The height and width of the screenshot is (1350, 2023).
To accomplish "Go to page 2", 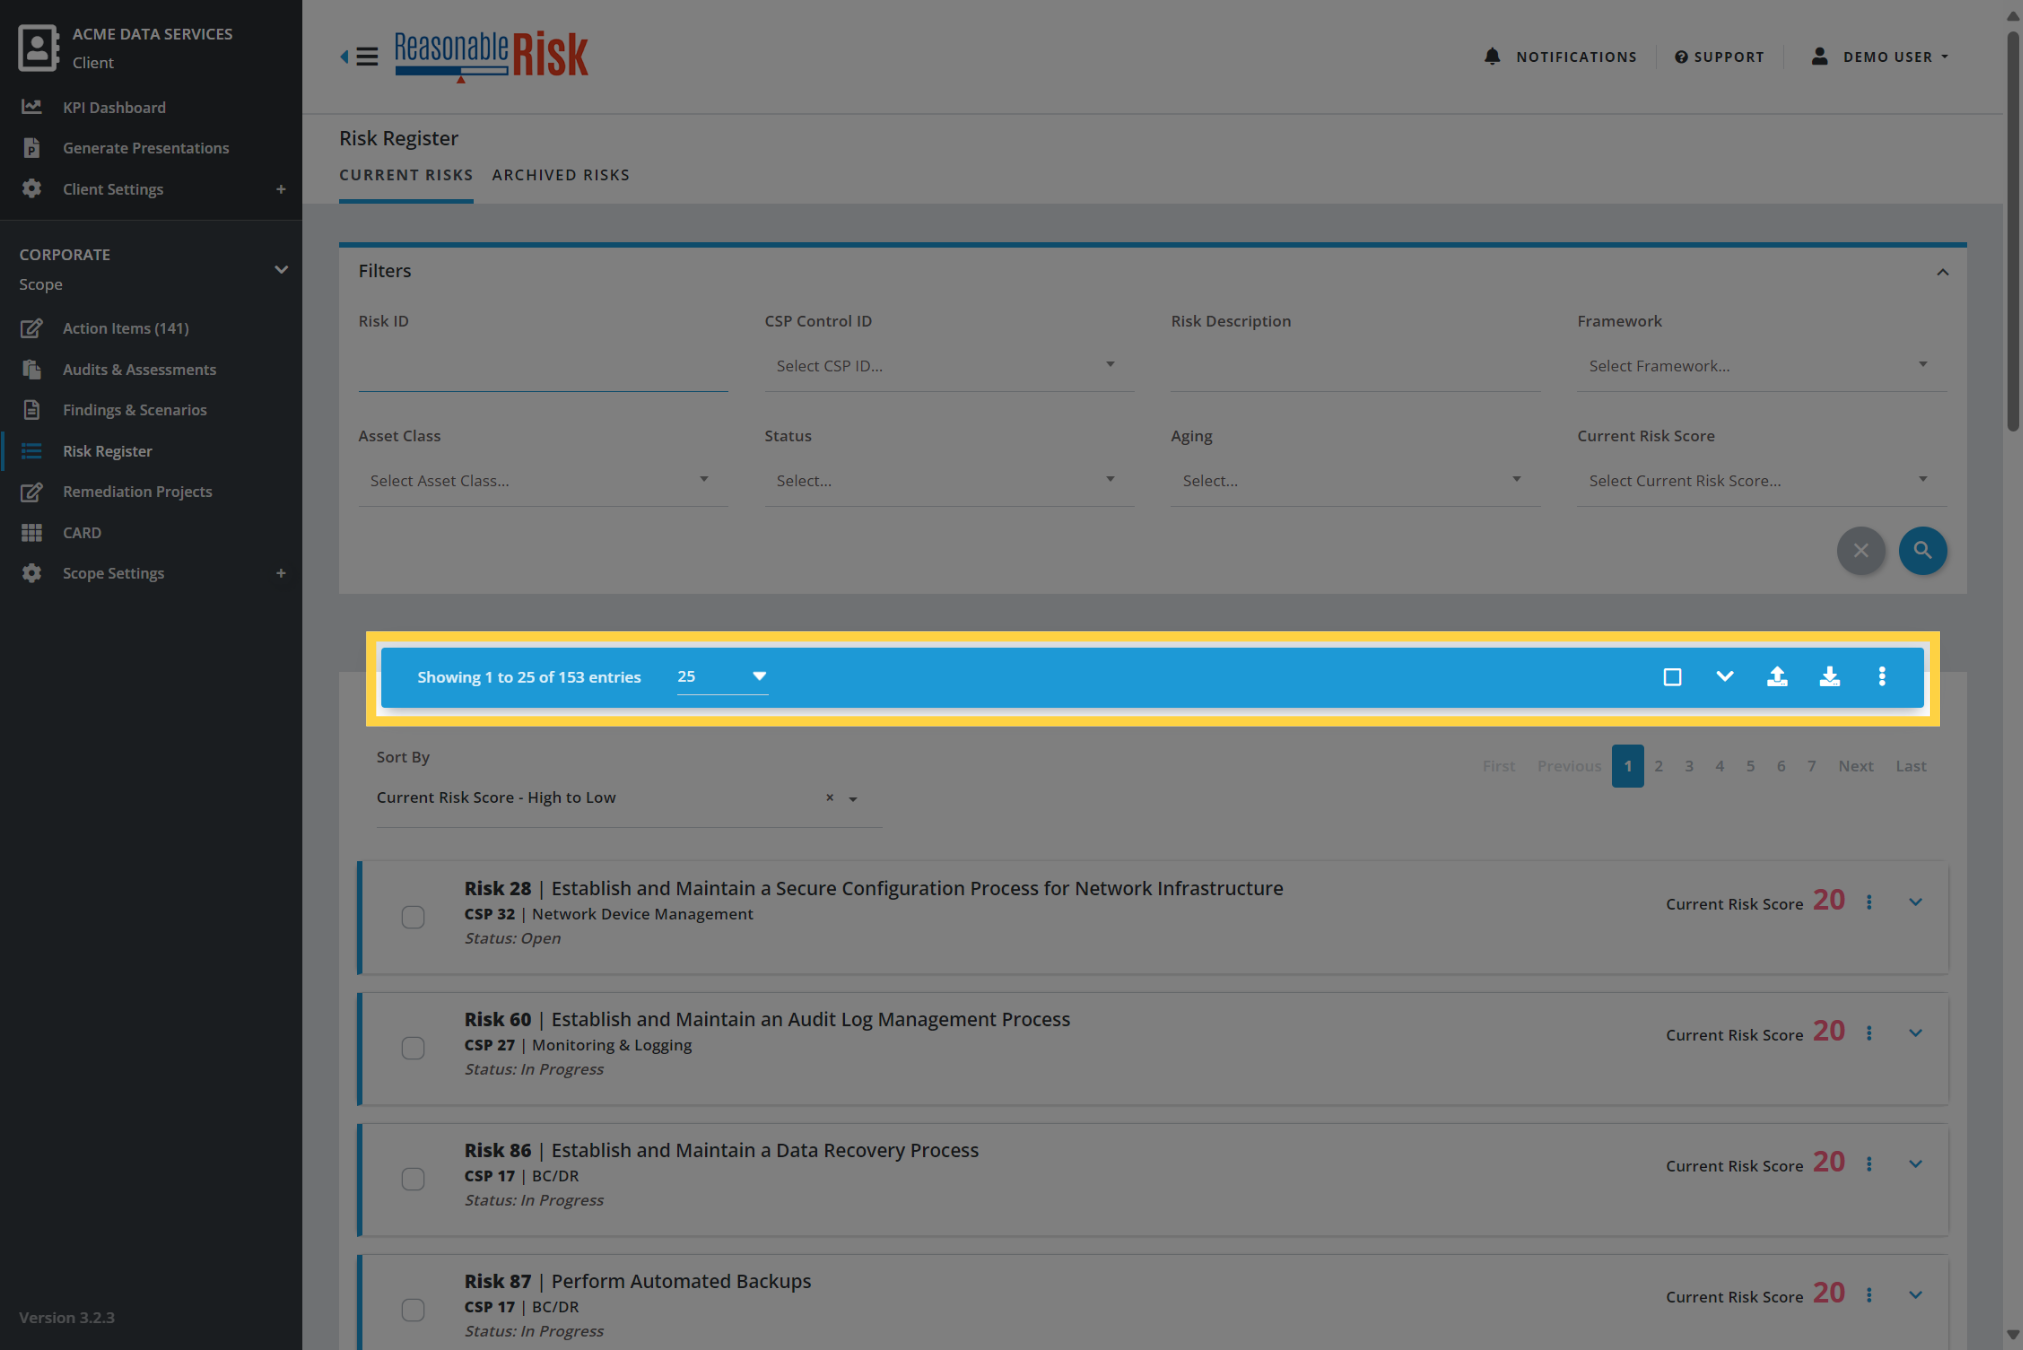I will [x=1658, y=766].
